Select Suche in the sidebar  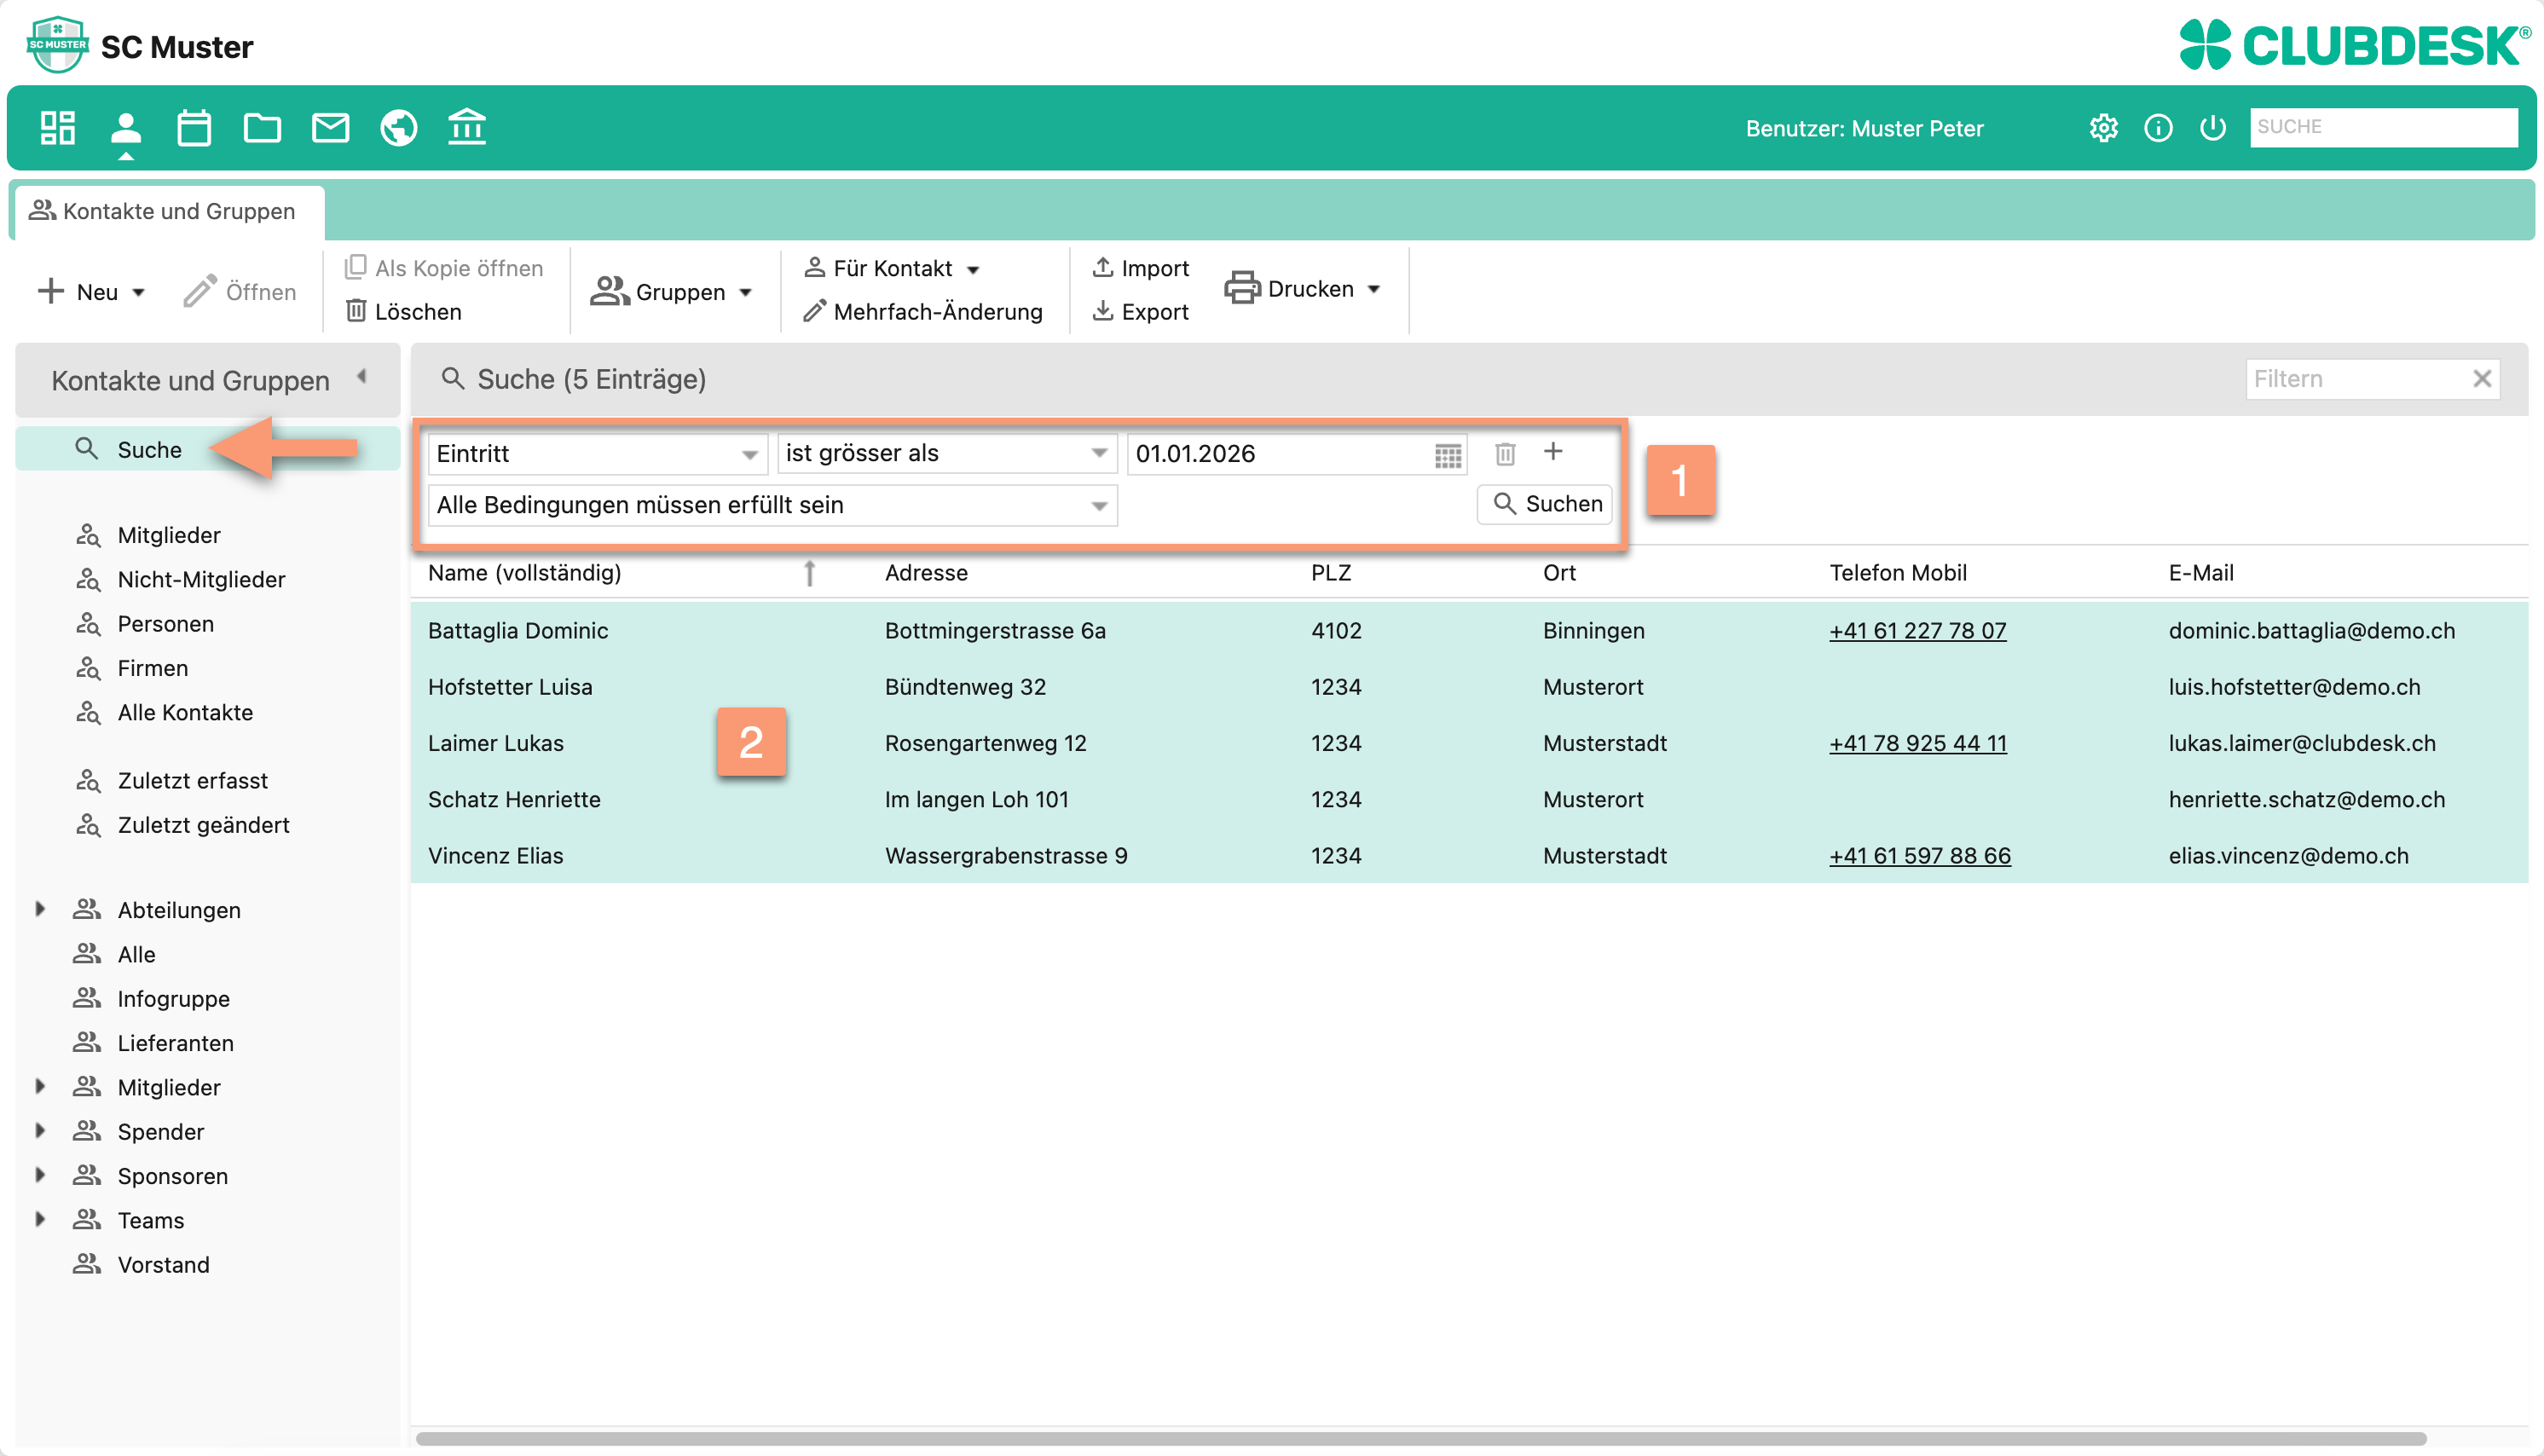[207, 450]
